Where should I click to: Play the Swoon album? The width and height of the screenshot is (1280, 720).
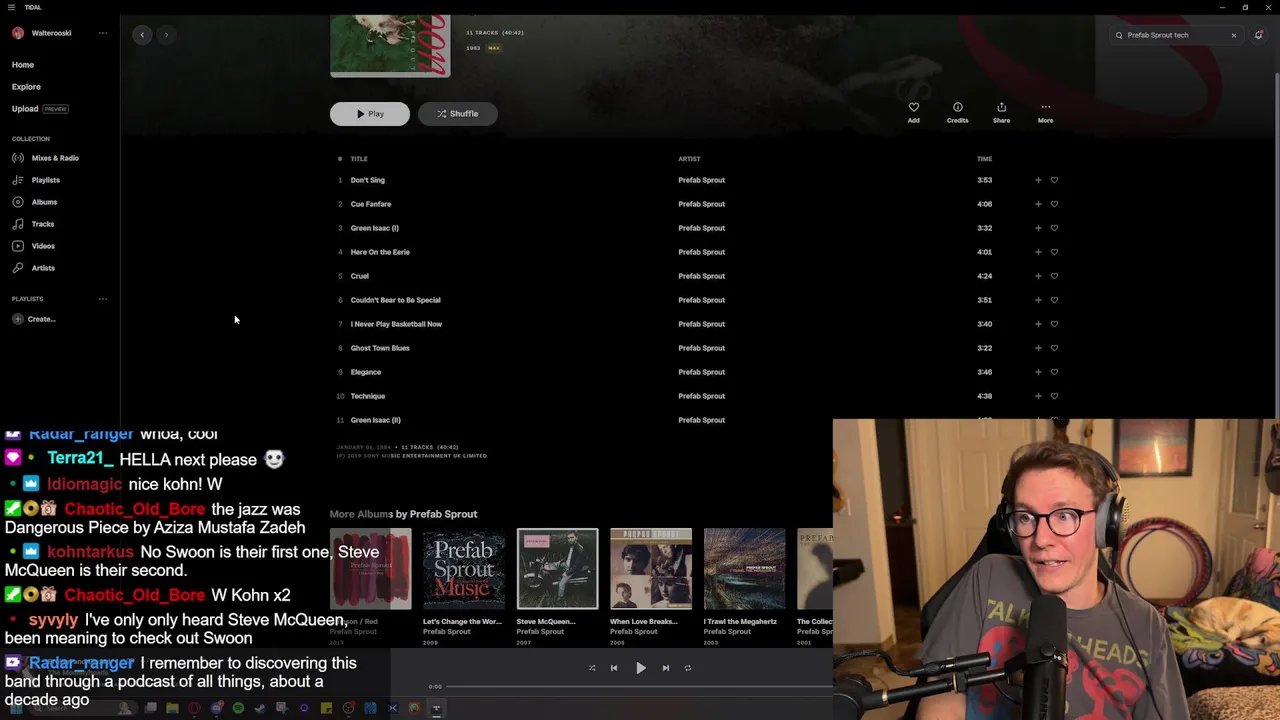tap(370, 114)
